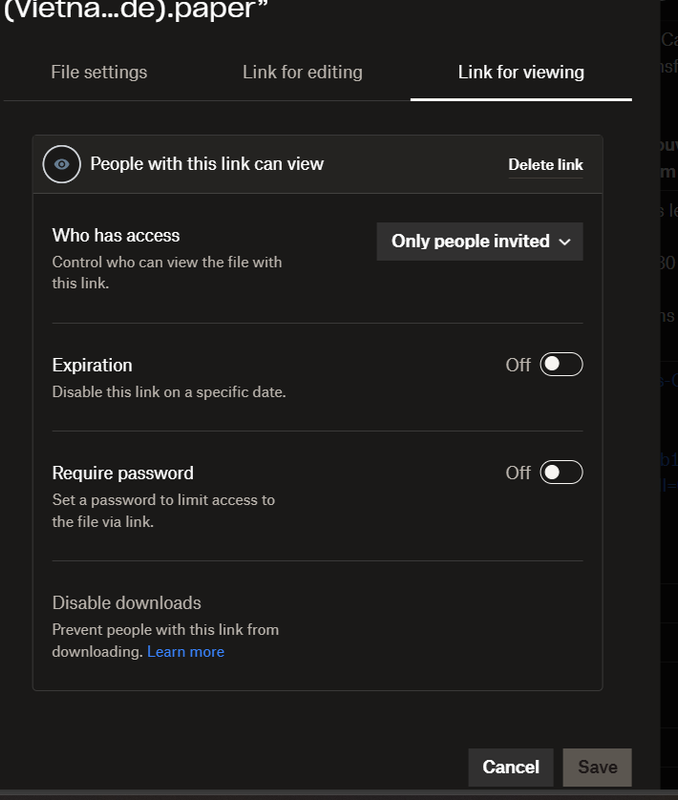
Task: Turn on the Require password switch
Action: tap(561, 473)
